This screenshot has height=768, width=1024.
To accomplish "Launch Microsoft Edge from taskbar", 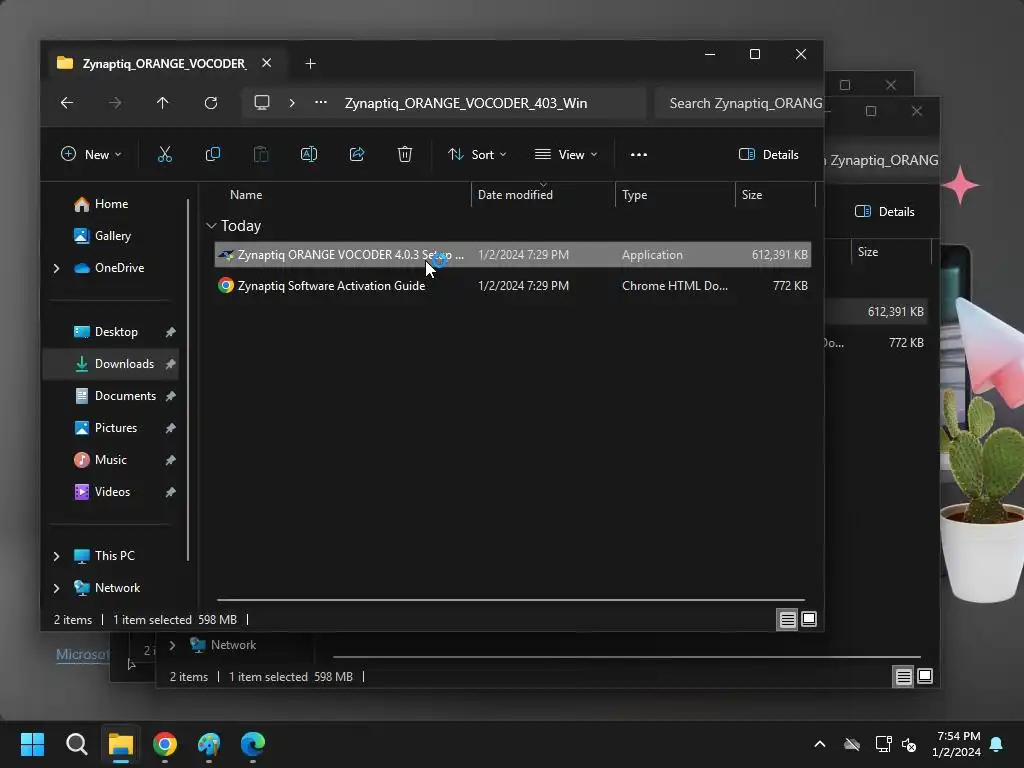I will tap(253, 744).
